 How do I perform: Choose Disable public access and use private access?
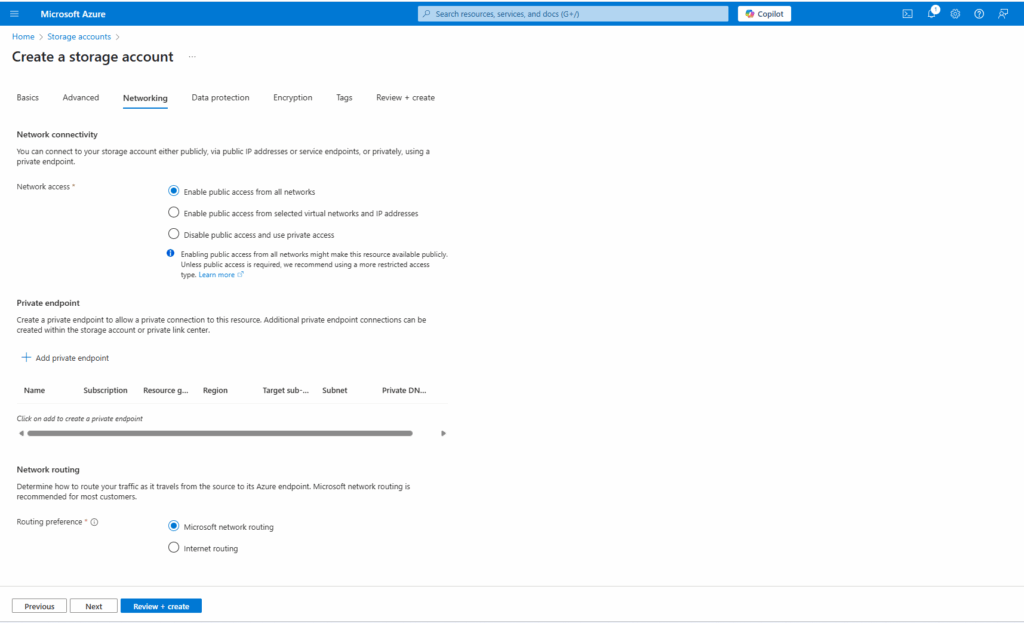point(174,234)
